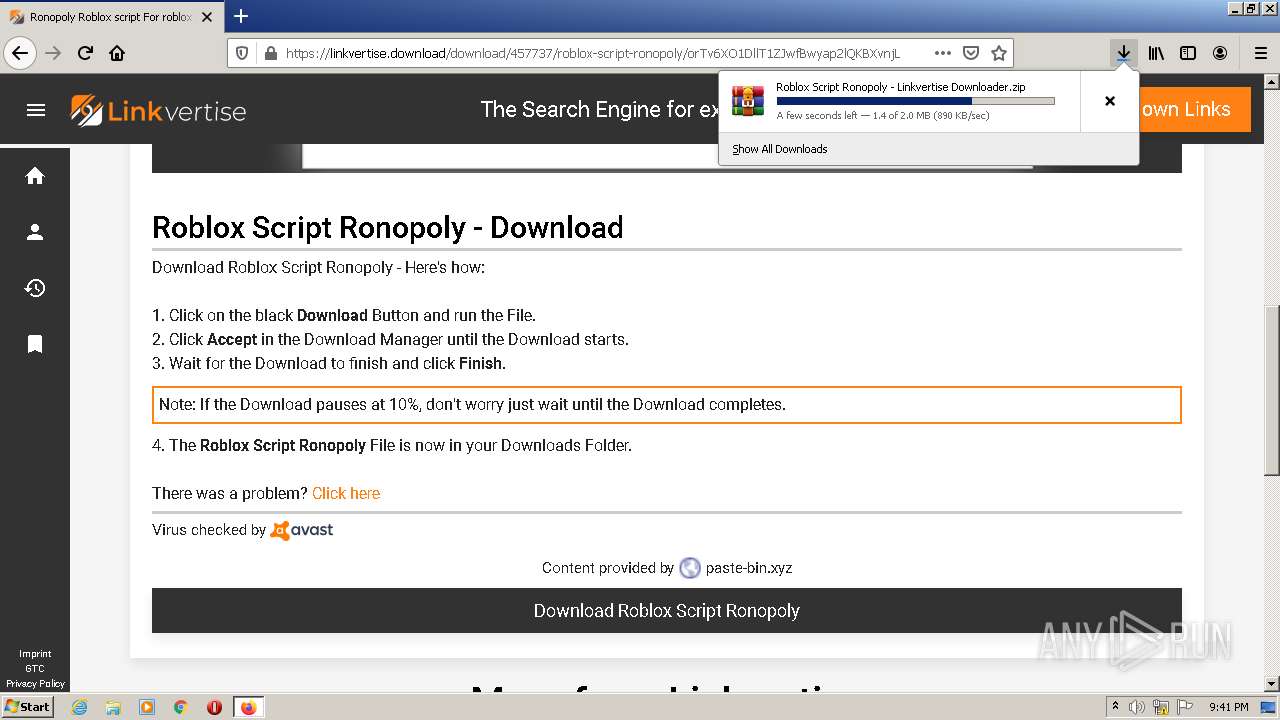Open the WinRAR file icon in downloads
This screenshot has height=720, width=1280.
pyautogui.click(x=748, y=101)
